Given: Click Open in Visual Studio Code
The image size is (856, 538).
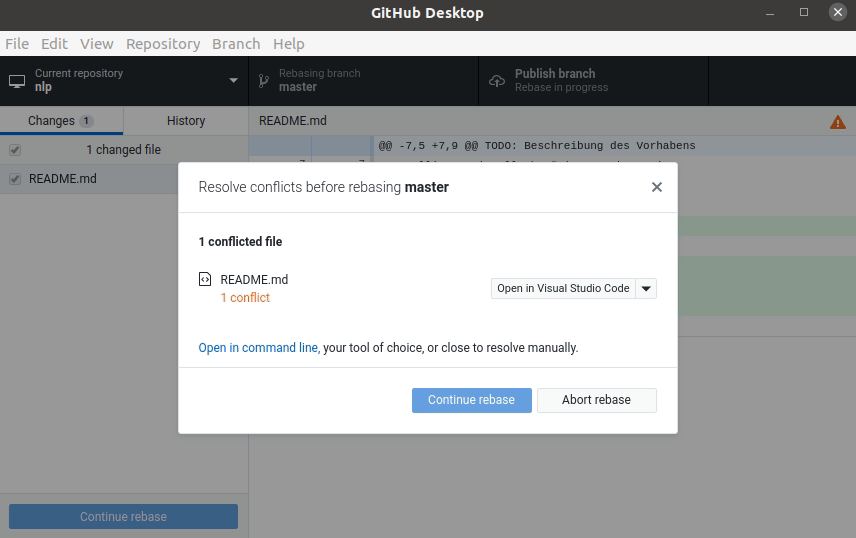Looking at the screenshot, I should coord(563,288).
